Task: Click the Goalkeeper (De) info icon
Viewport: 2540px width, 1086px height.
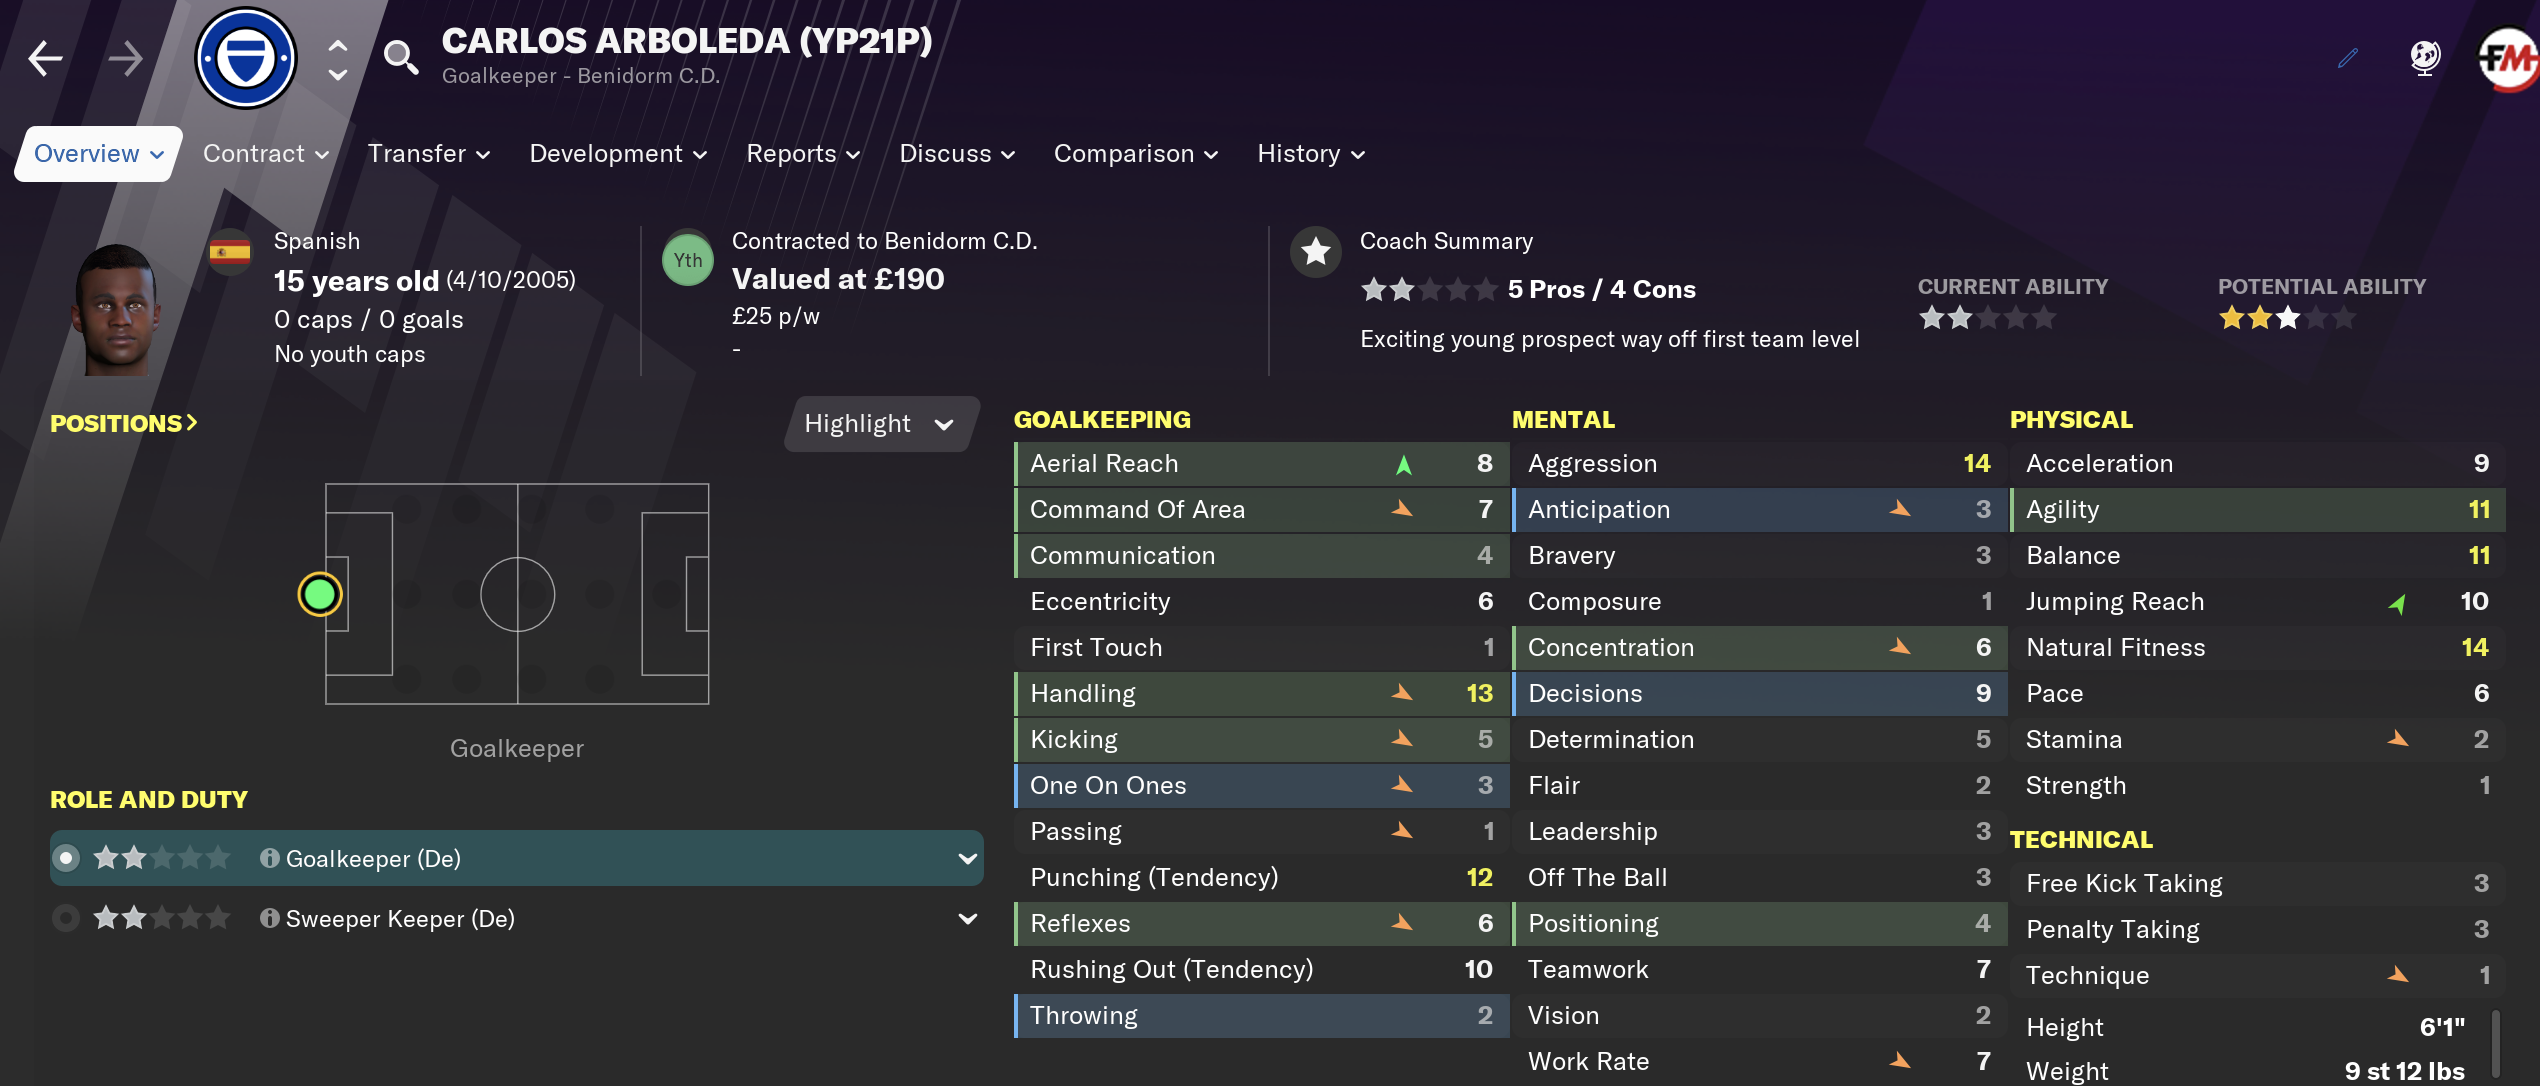Action: tap(269, 858)
